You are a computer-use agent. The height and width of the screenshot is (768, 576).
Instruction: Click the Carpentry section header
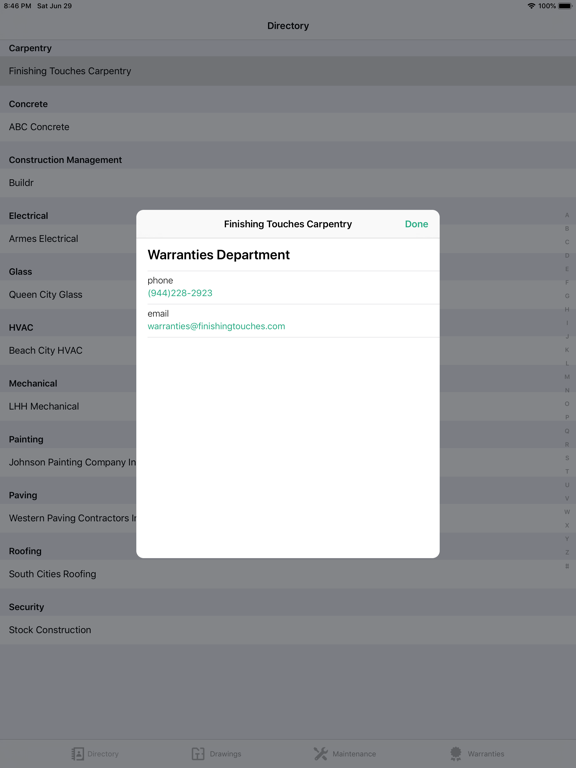point(30,48)
